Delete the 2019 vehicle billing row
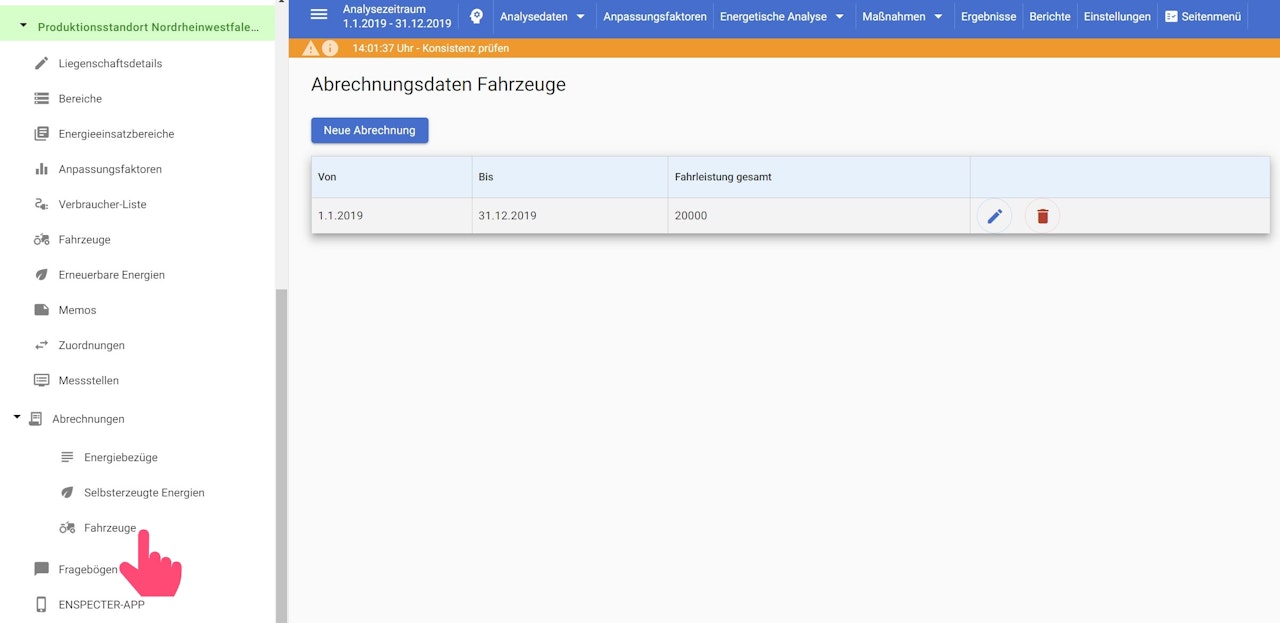Screen dimensions: 1280x623 1042,216
